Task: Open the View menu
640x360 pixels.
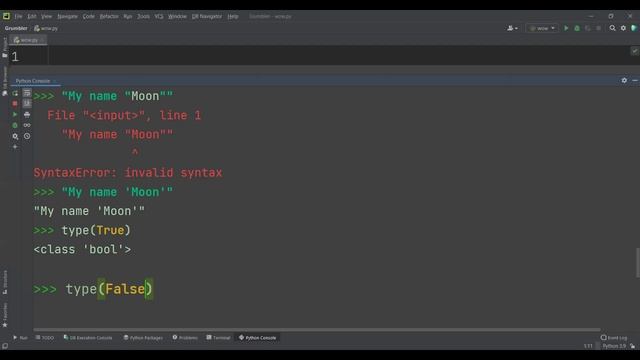Action: (x=47, y=16)
